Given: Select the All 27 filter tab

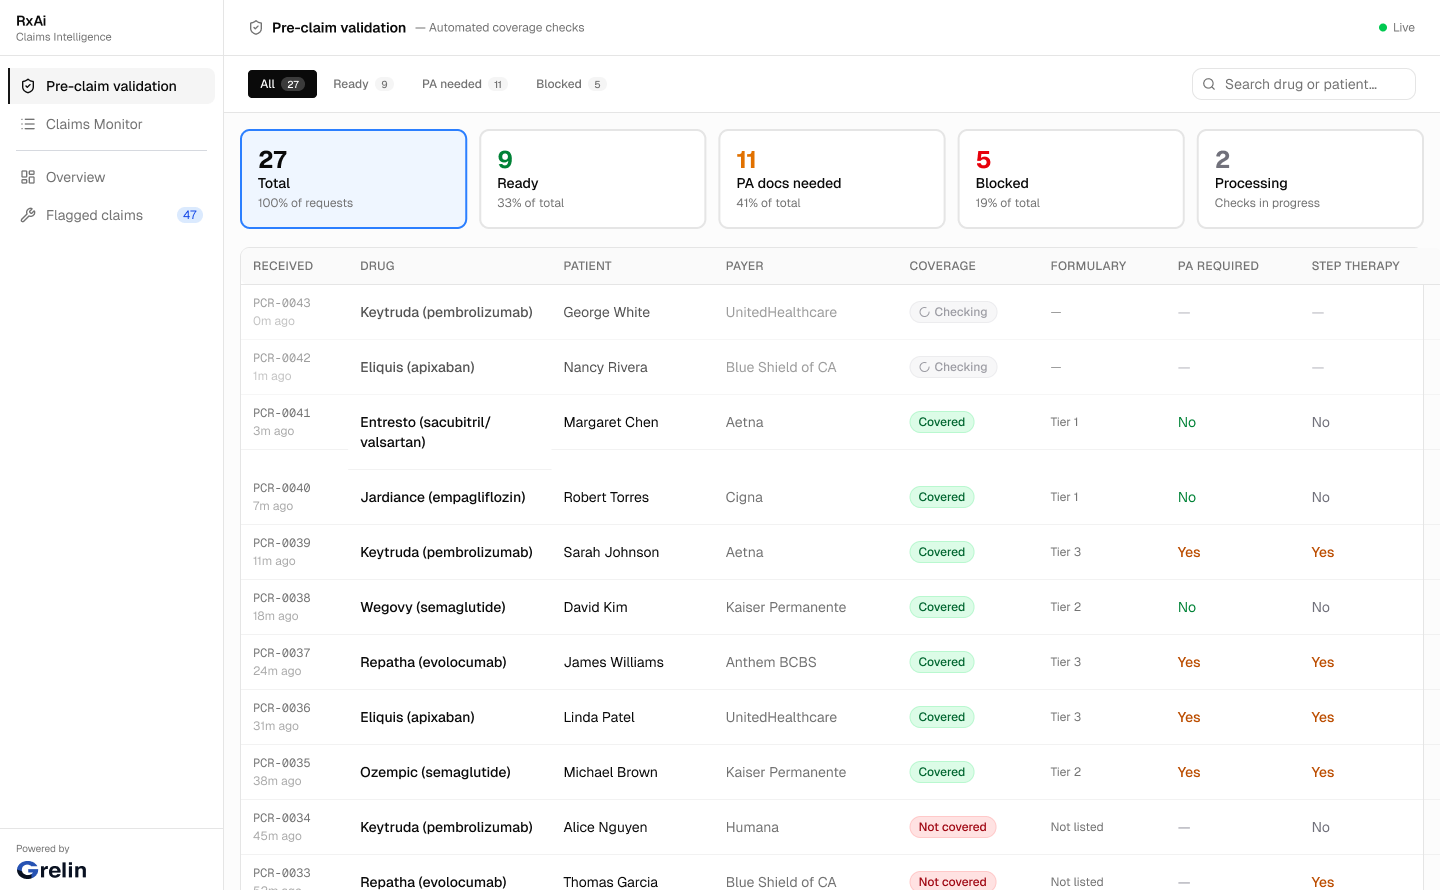Looking at the screenshot, I should [x=282, y=84].
